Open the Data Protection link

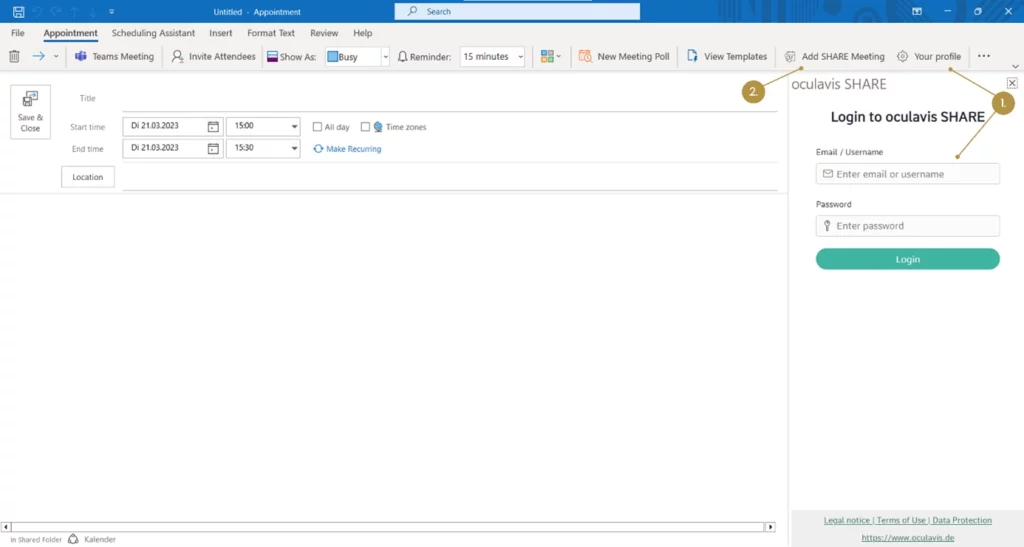point(962,520)
